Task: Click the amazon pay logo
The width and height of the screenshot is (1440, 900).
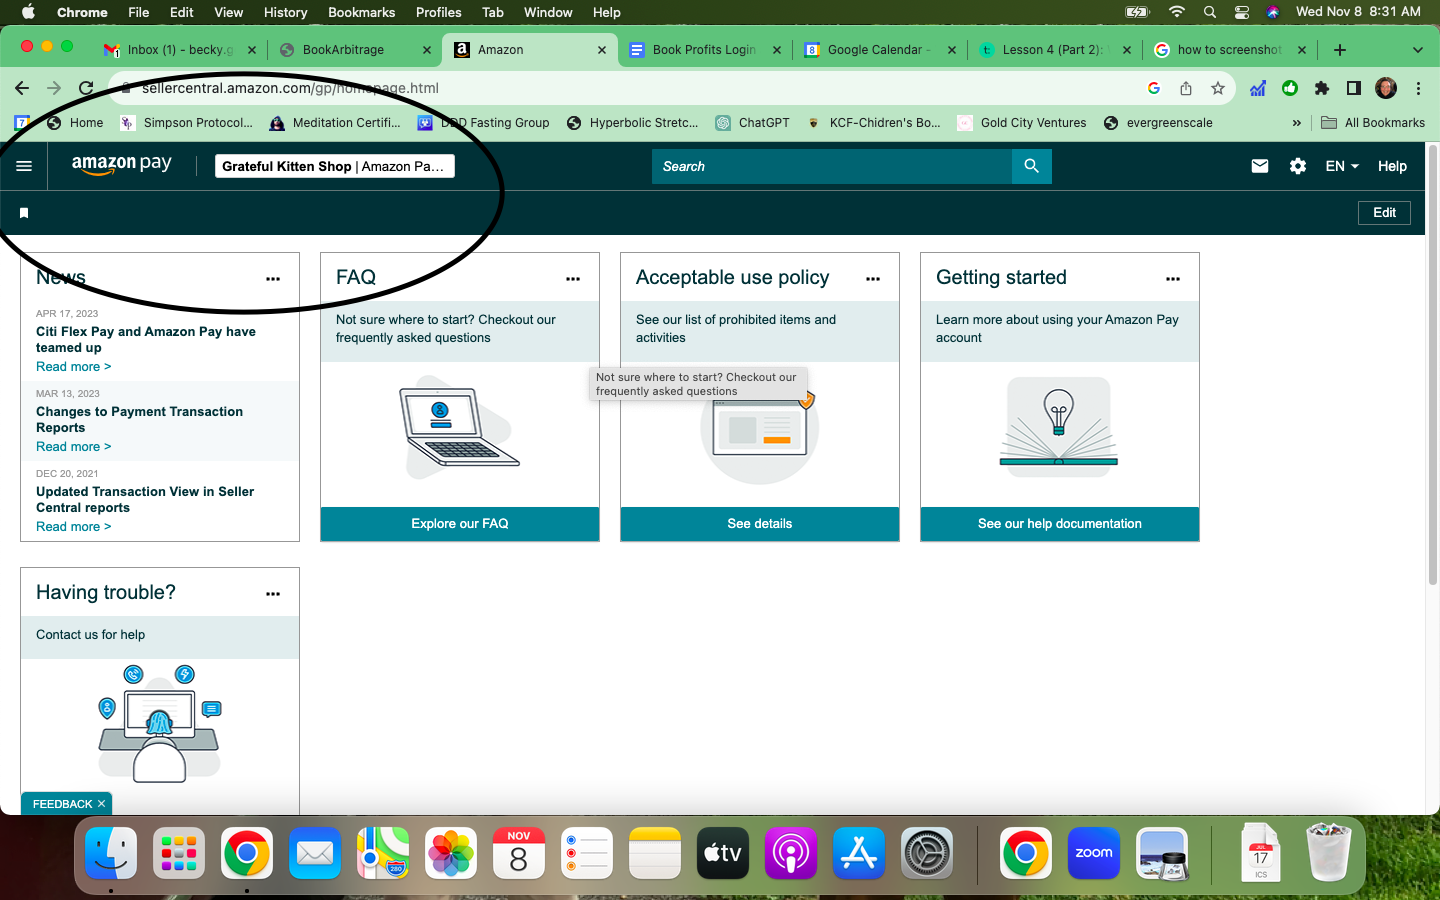Action: click(x=122, y=165)
